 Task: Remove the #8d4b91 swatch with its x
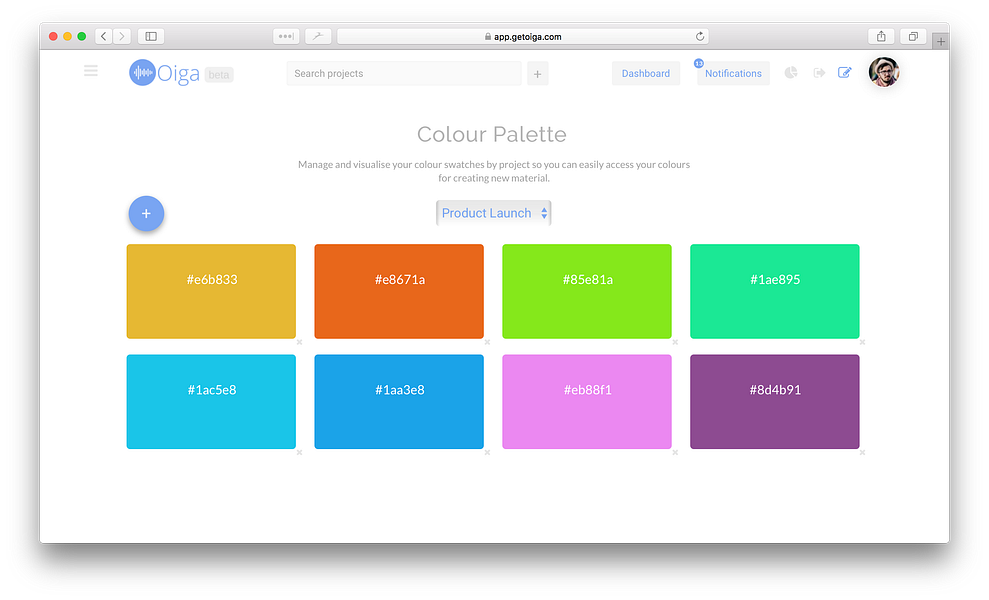point(862,452)
